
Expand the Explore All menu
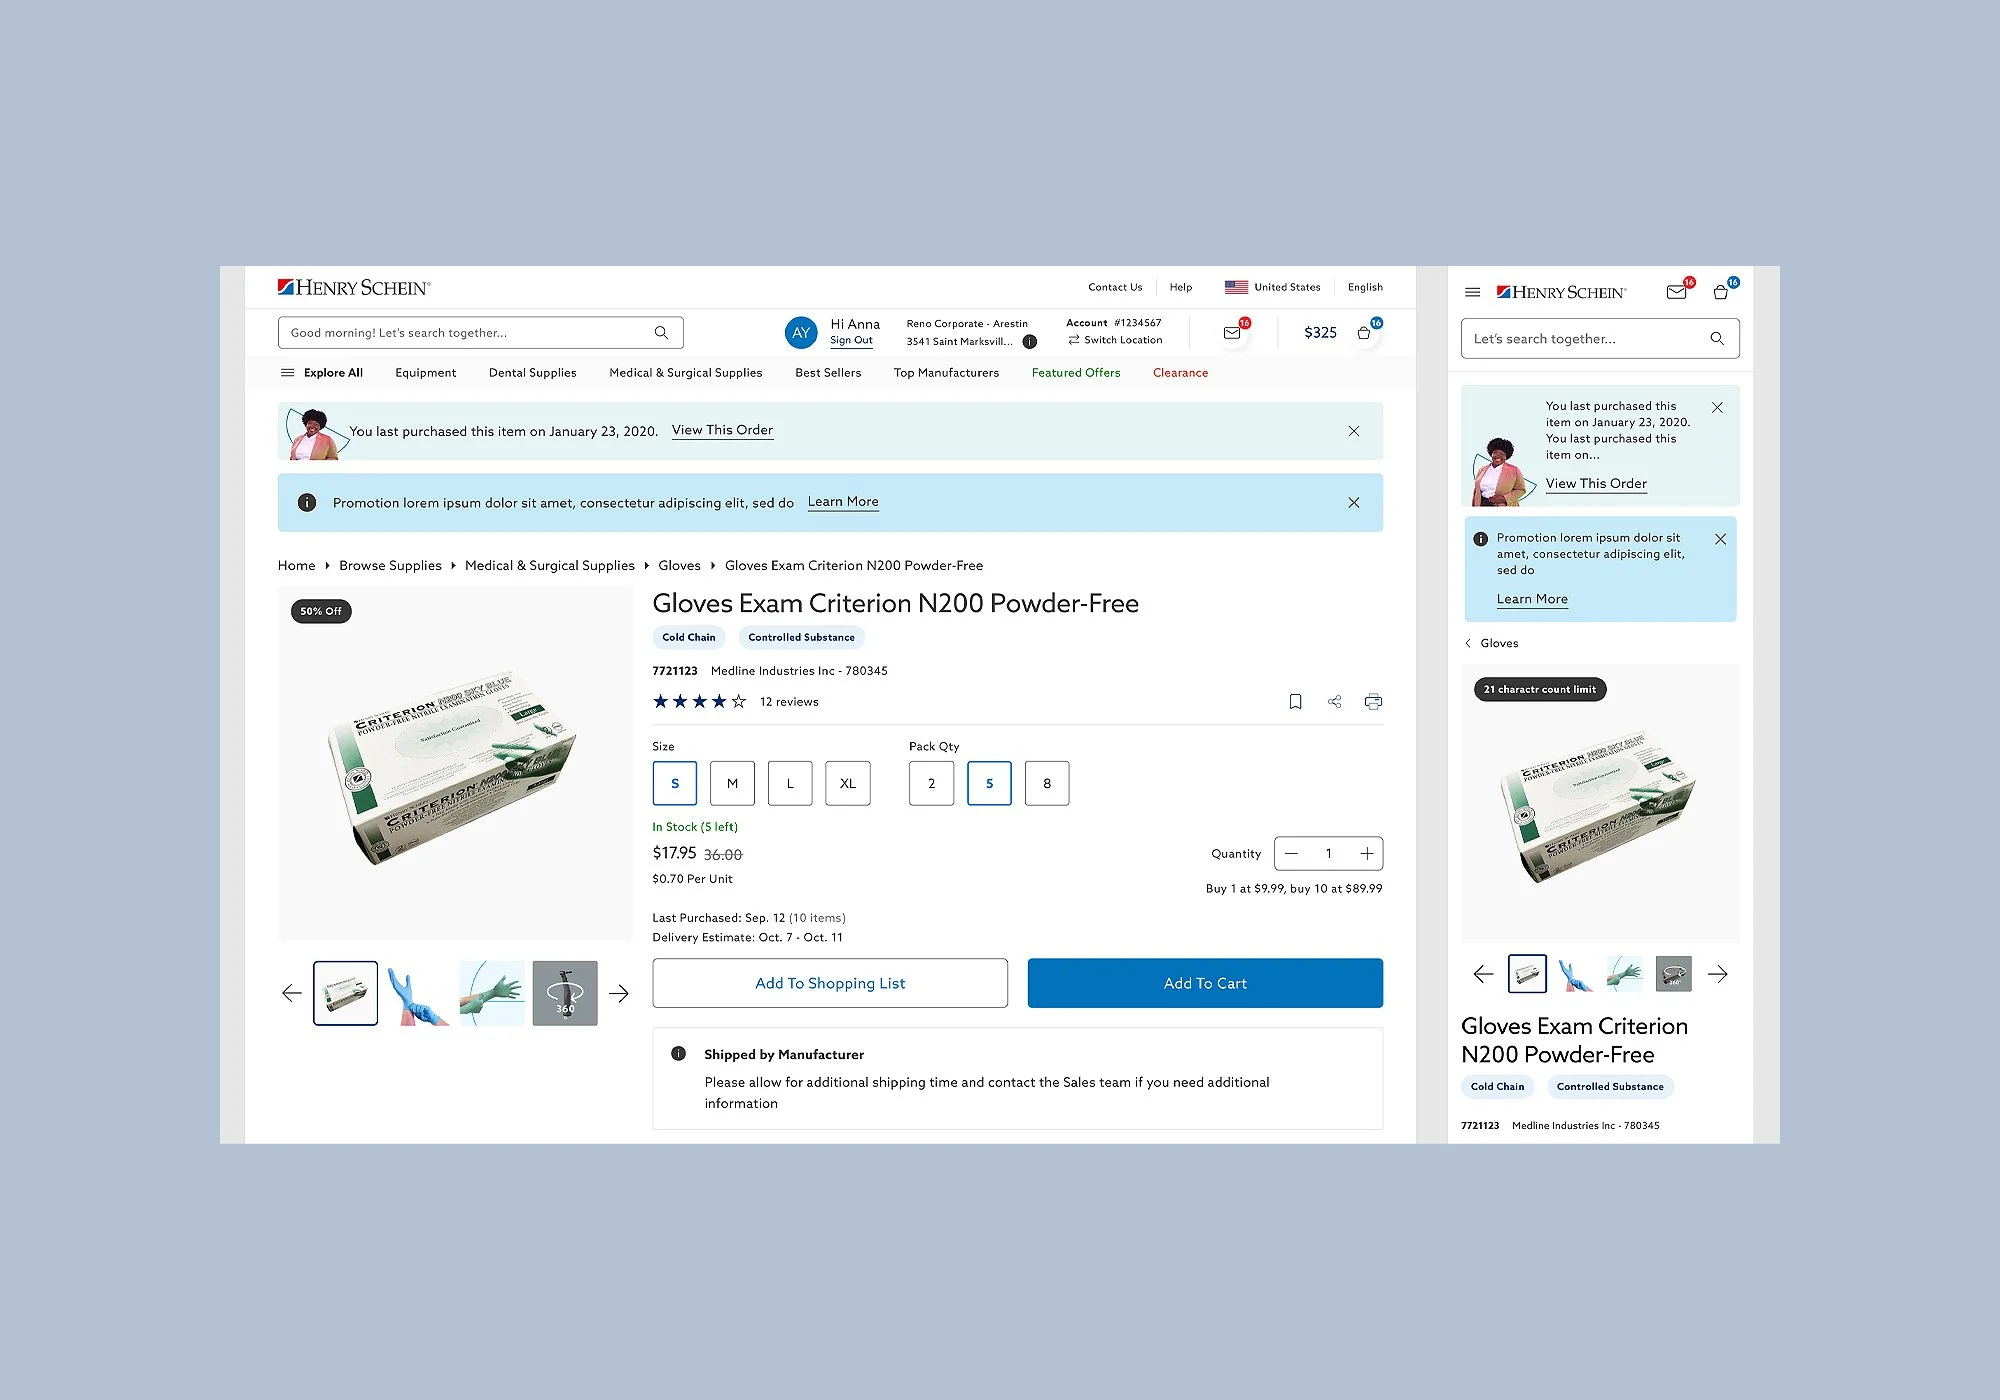click(322, 373)
